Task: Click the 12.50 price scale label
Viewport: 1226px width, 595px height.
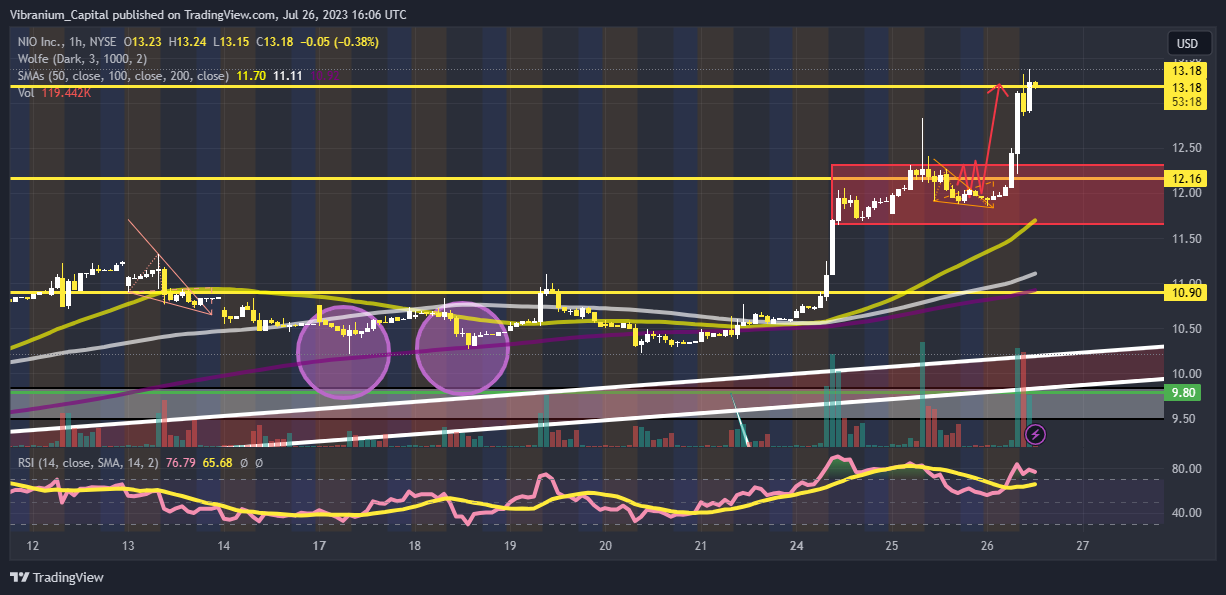Action: 1188,148
